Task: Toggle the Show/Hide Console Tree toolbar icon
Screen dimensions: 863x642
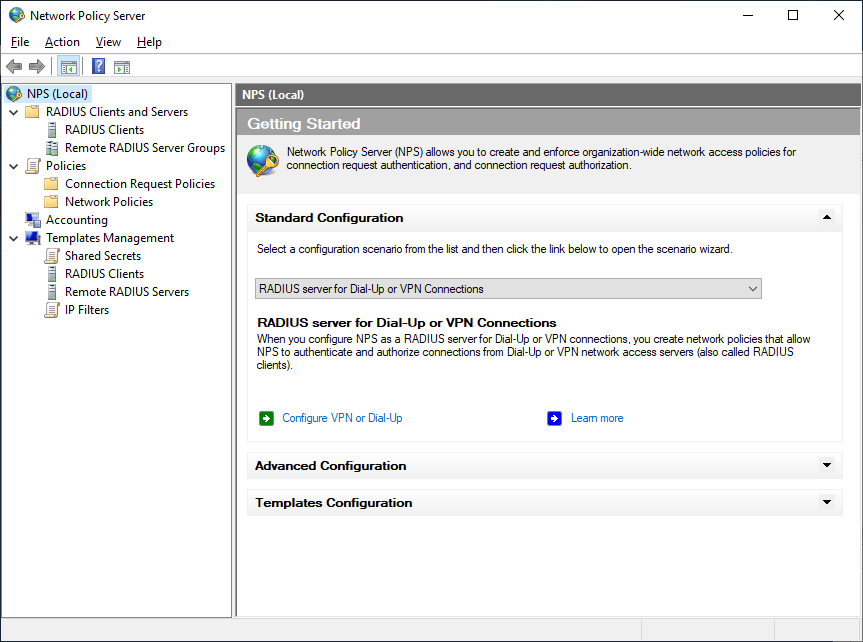Action: pyautogui.click(x=69, y=67)
